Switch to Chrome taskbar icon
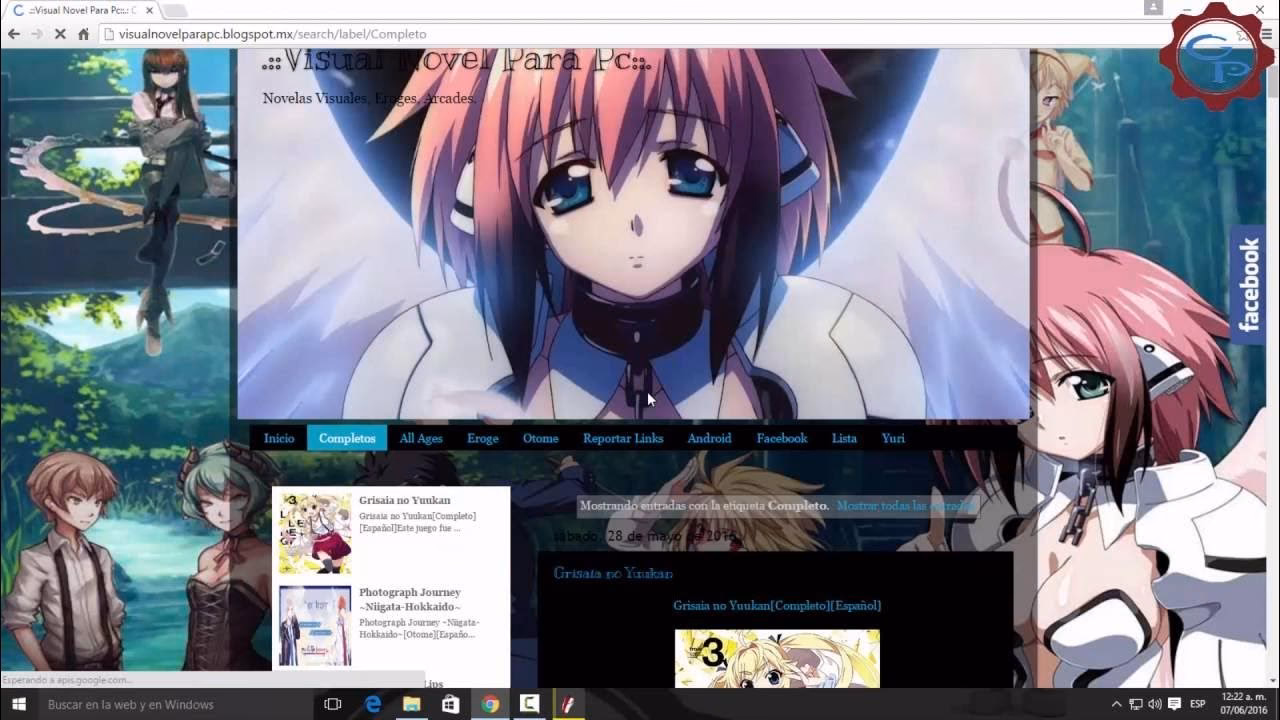 pyautogui.click(x=490, y=704)
